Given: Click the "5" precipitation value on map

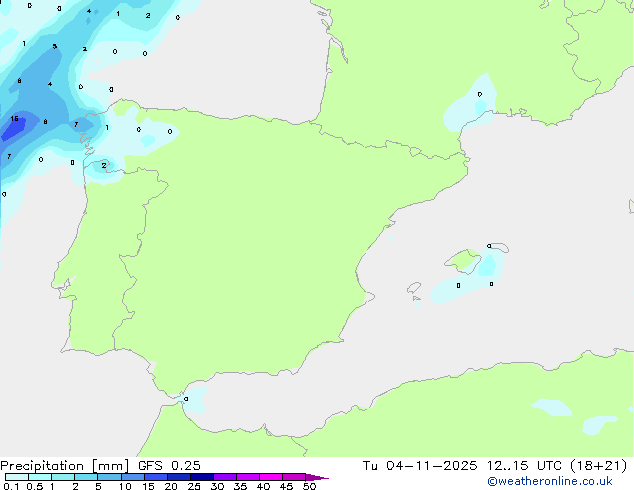Looking at the screenshot, I should [55, 46].
